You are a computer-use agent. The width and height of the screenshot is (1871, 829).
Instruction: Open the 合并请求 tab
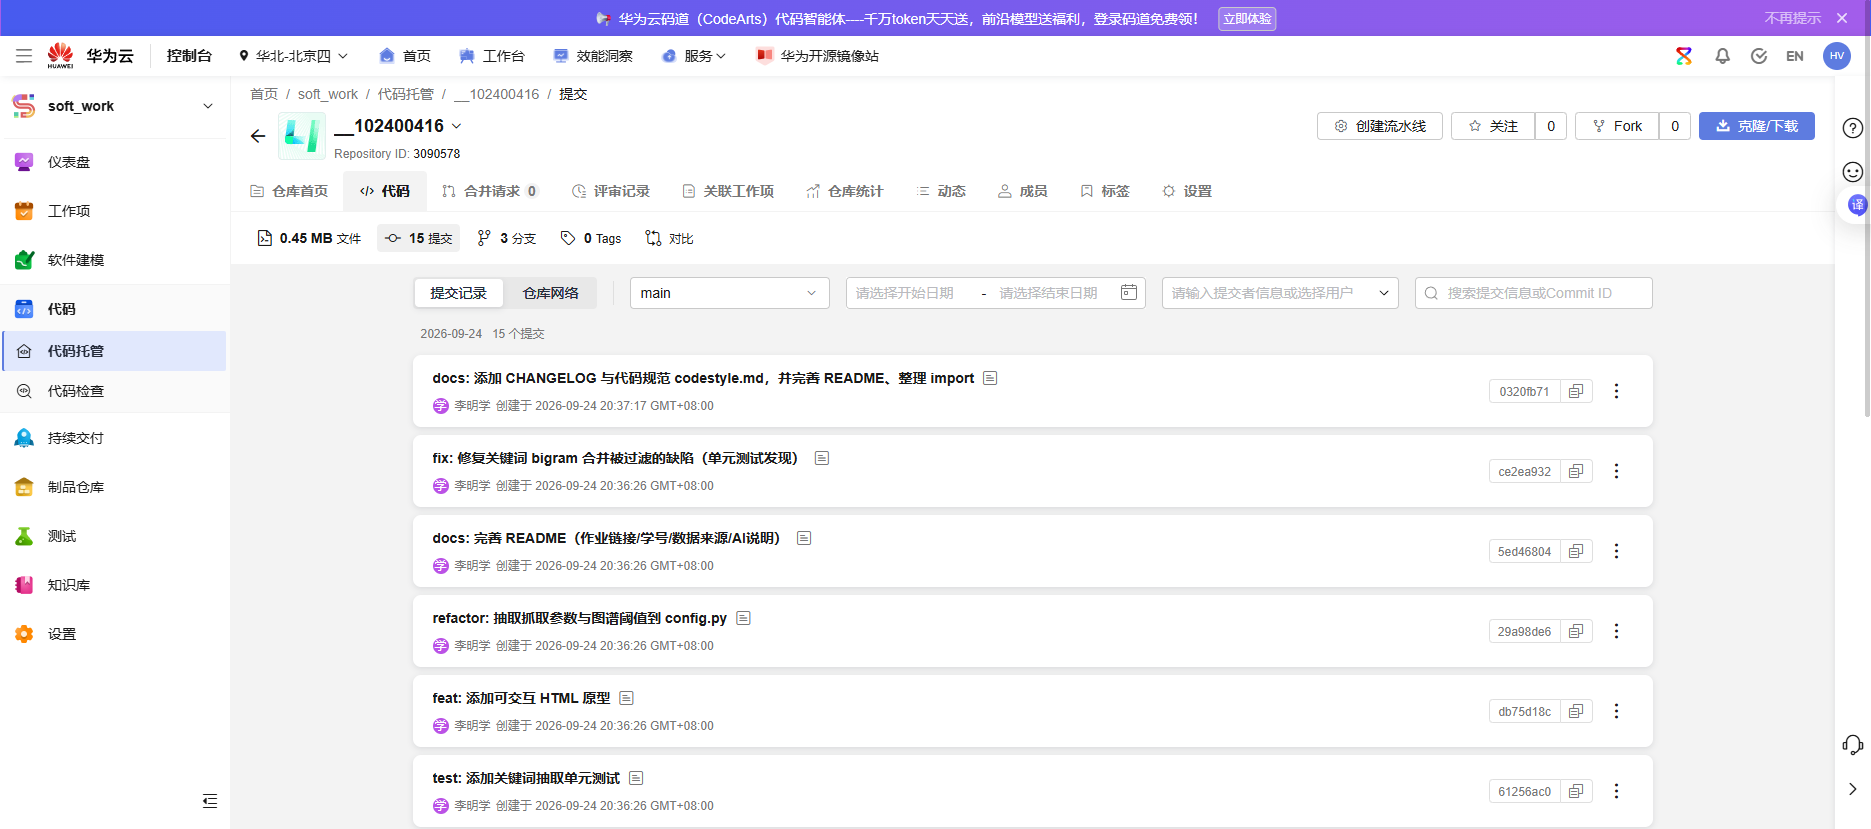tap(490, 191)
